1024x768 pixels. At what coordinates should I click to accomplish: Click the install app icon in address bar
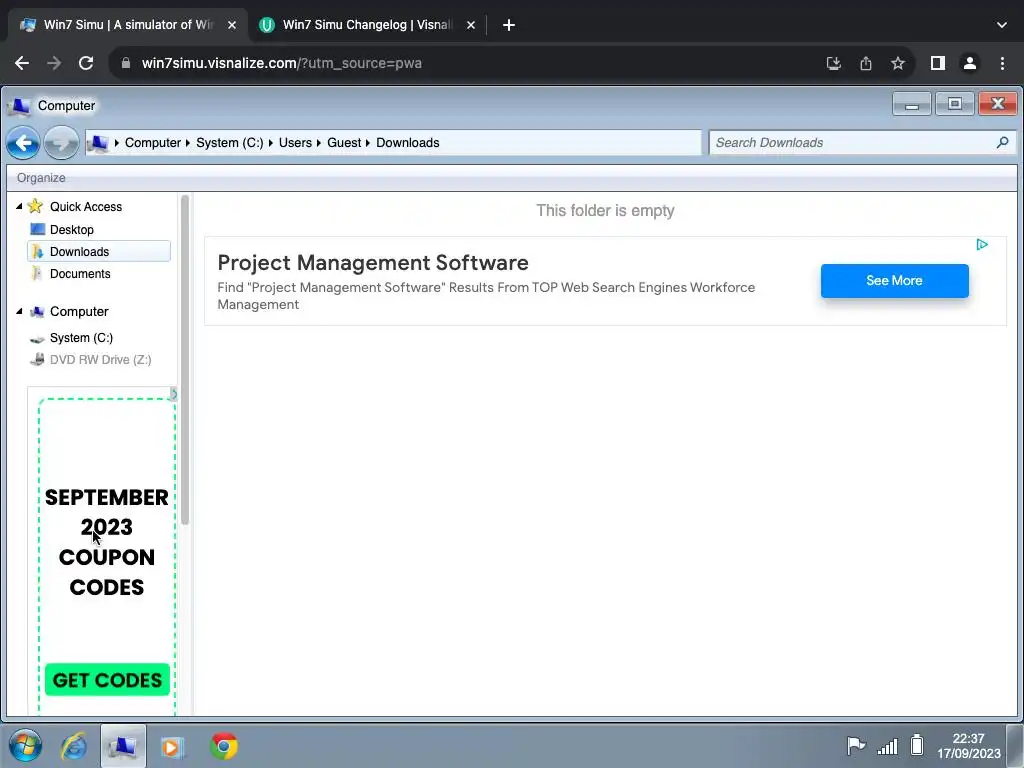click(x=833, y=63)
